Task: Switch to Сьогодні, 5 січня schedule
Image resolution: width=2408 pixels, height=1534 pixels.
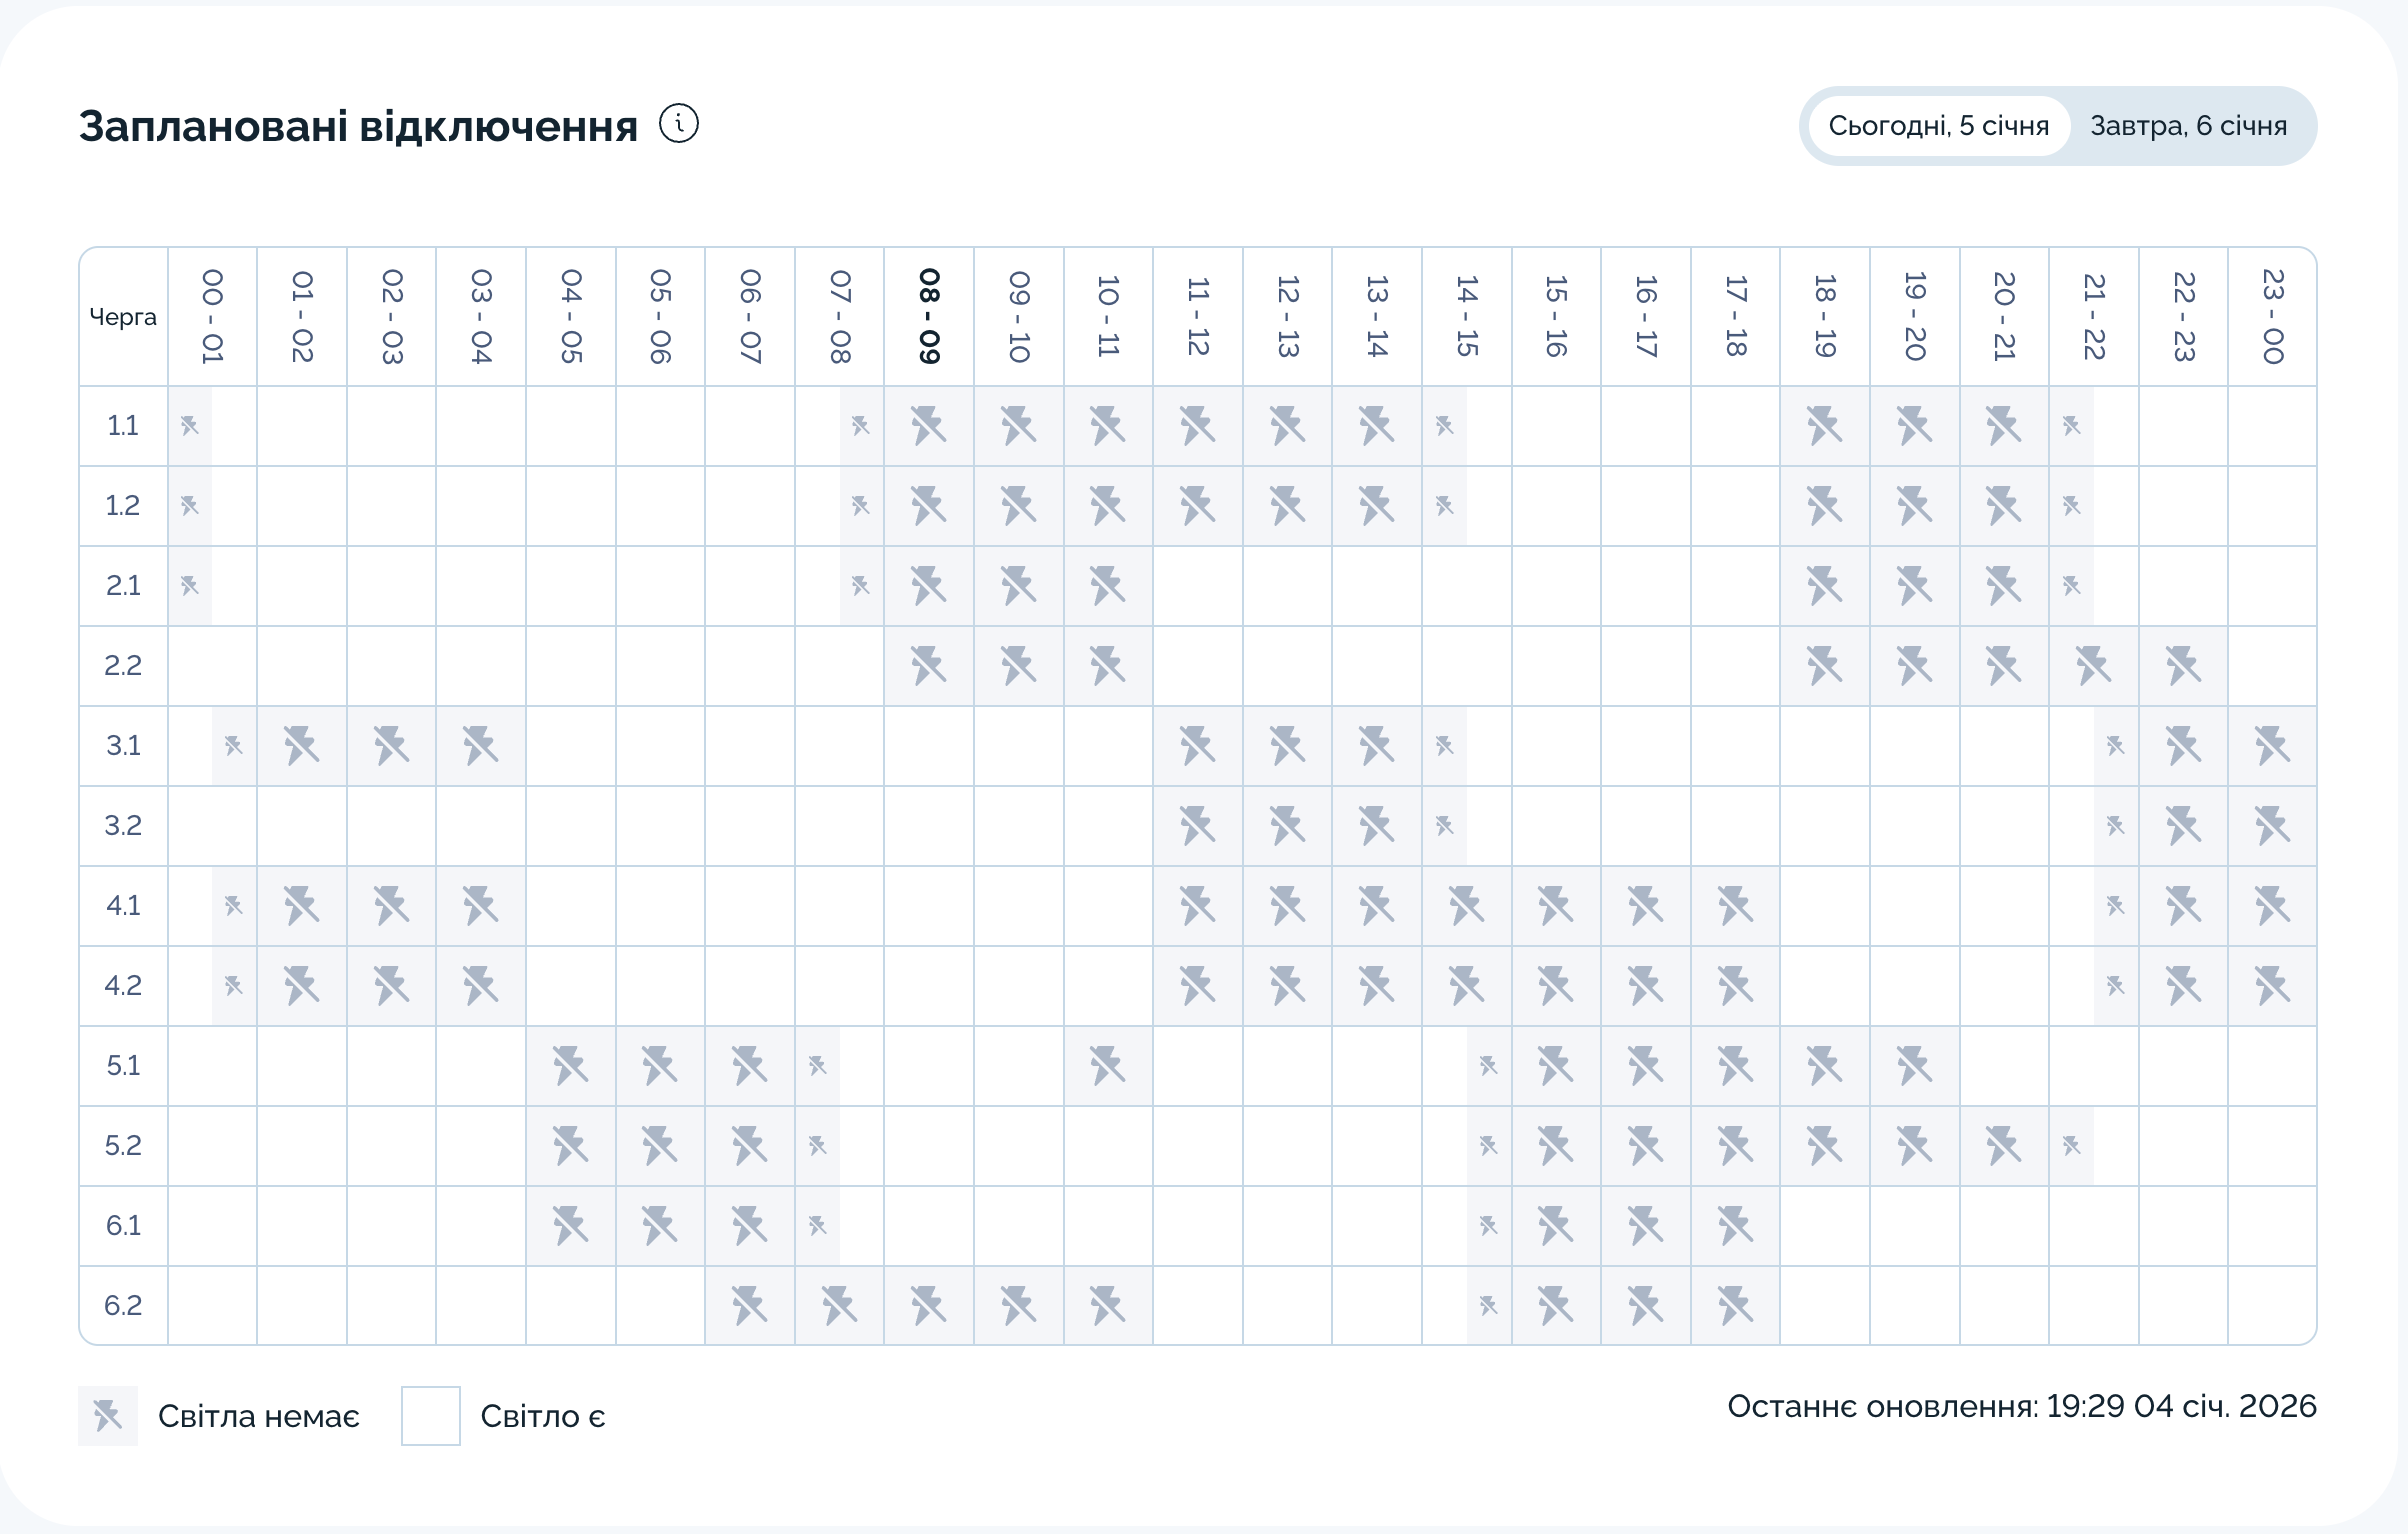Action: pyautogui.click(x=1938, y=126)
